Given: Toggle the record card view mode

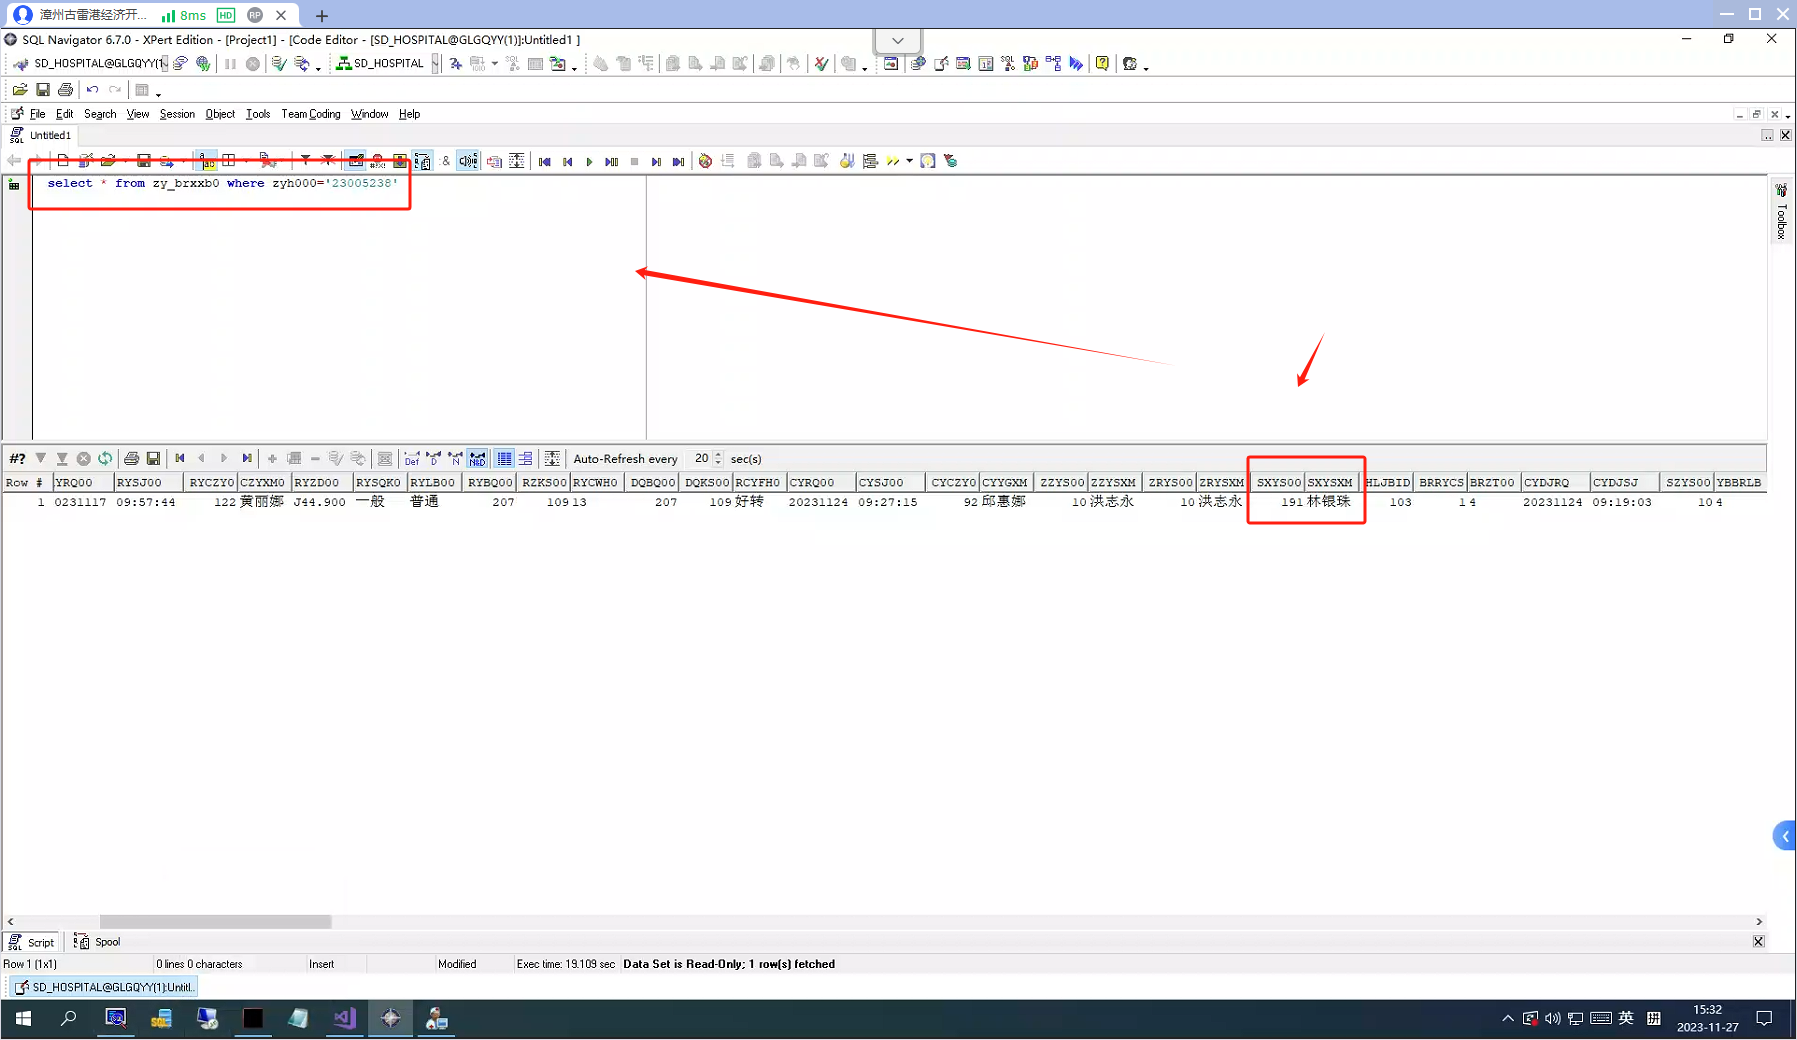Looking at the screenshot, I should (526, 459).
